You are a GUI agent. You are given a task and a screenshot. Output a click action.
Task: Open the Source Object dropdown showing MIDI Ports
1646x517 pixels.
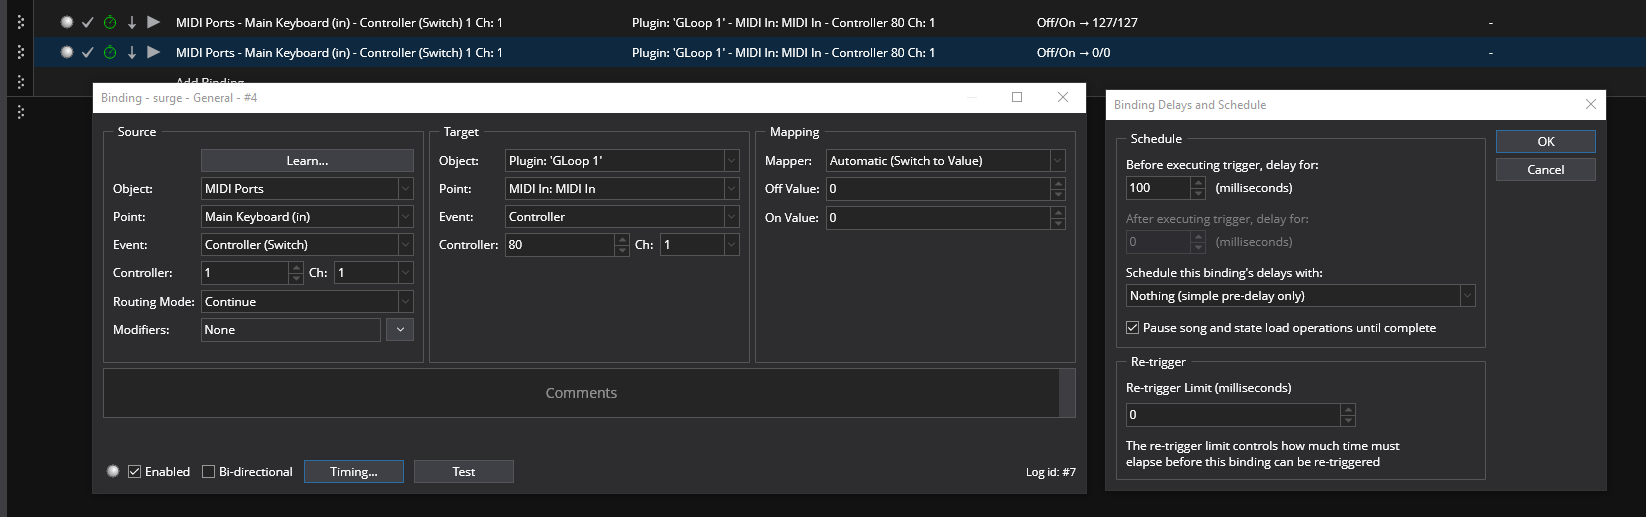[x=405, y=189]
